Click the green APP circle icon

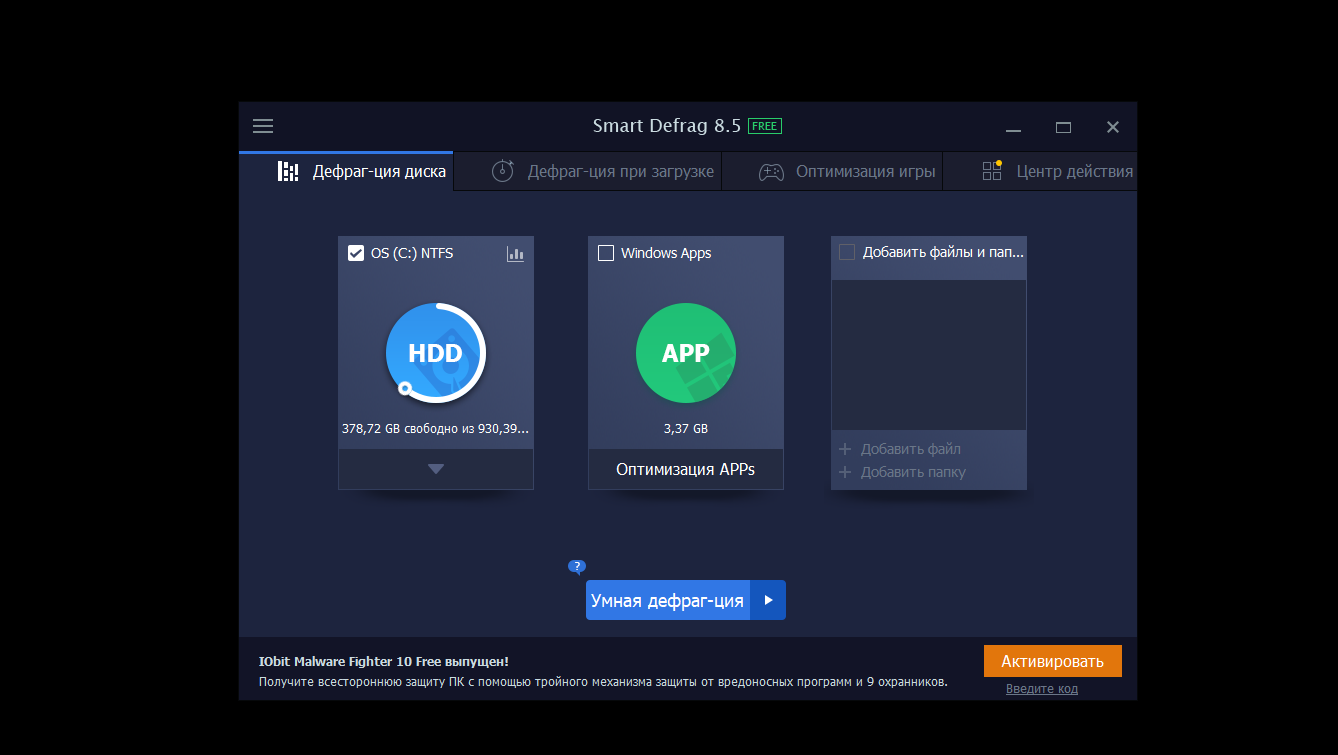[685, 353]
